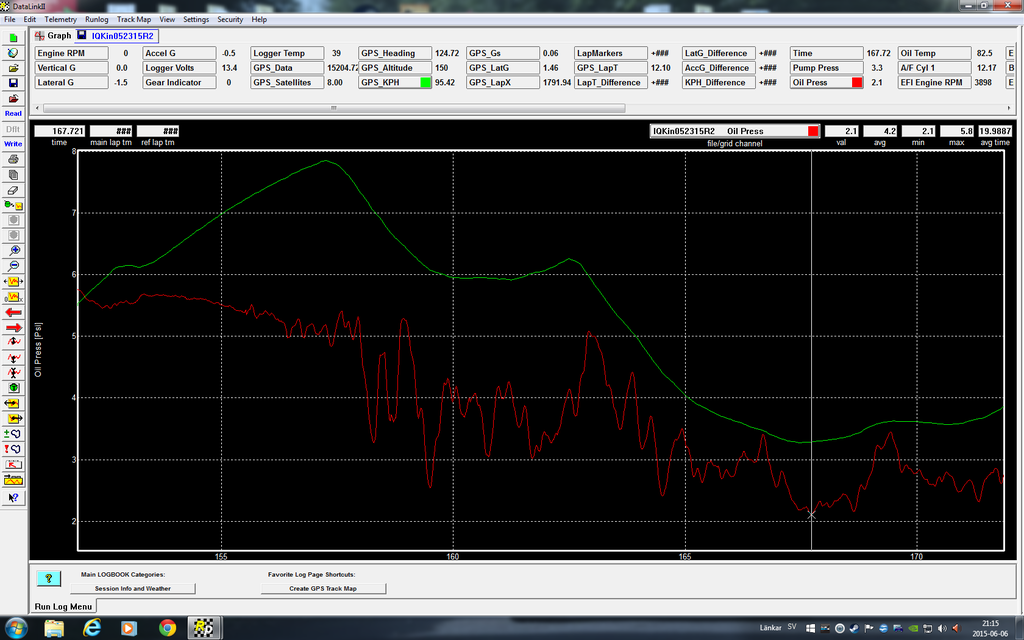
Task: Click the zoom in magnifier icon
Action: pos(14,251)
